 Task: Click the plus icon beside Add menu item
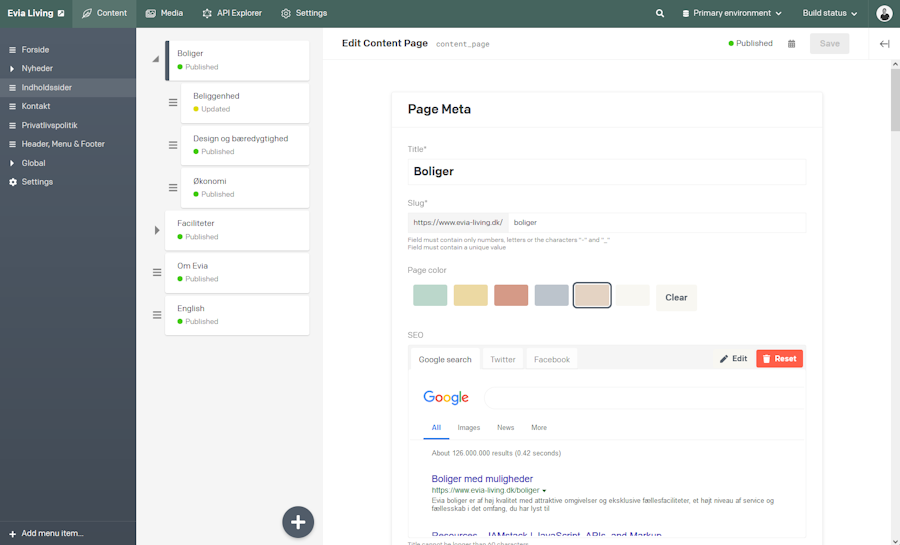click(x=13, y=534)
